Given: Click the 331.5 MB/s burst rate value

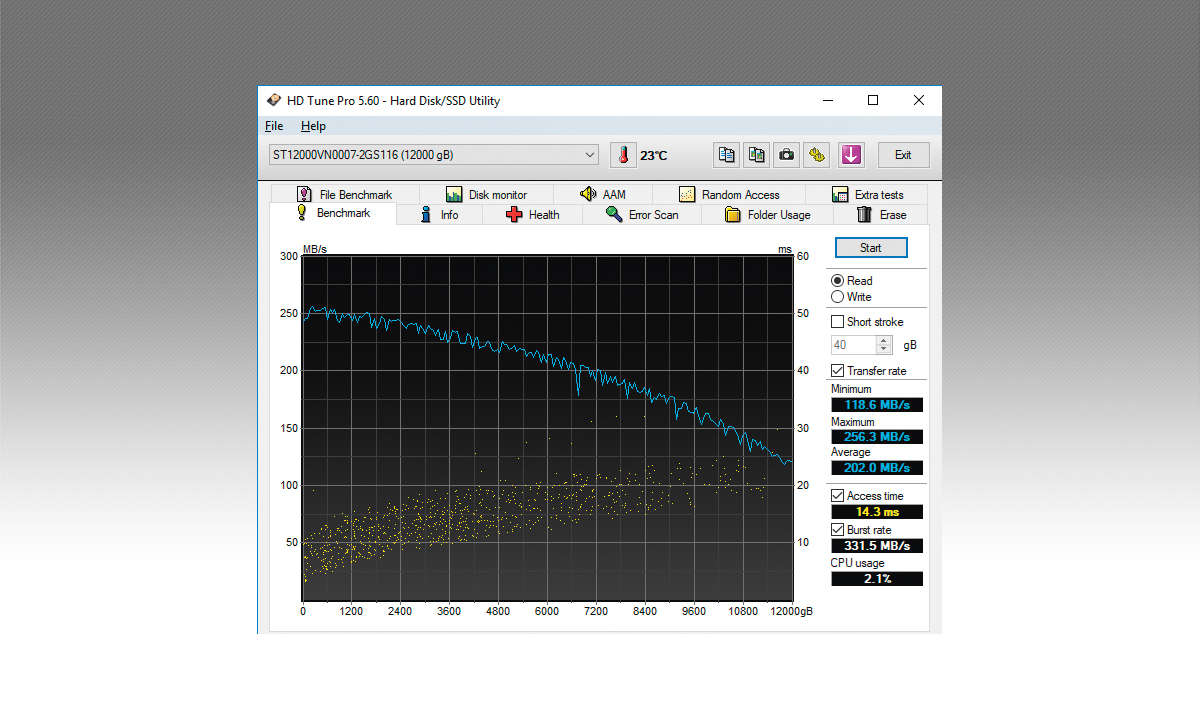Looking at the screenshot, I should coord(877,546).
